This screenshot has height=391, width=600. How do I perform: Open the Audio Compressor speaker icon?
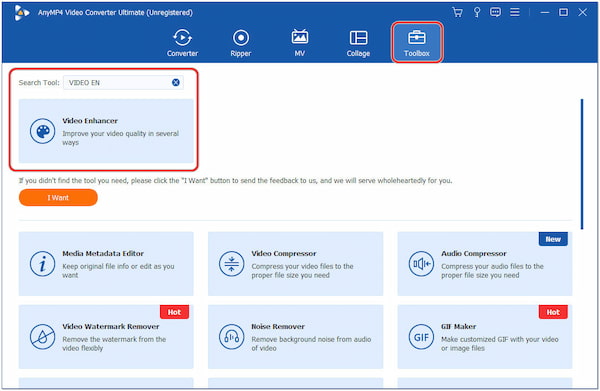pos(421,264)
